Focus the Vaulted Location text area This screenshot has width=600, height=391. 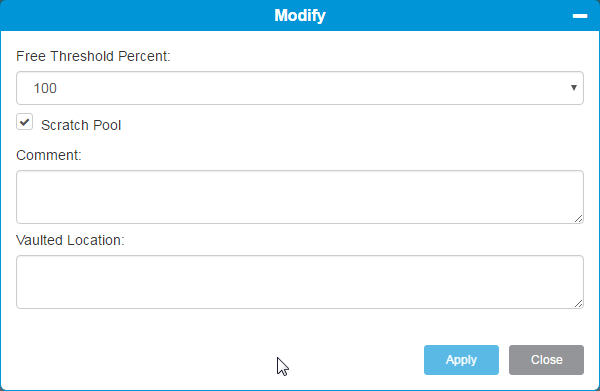tap(300, 282)
